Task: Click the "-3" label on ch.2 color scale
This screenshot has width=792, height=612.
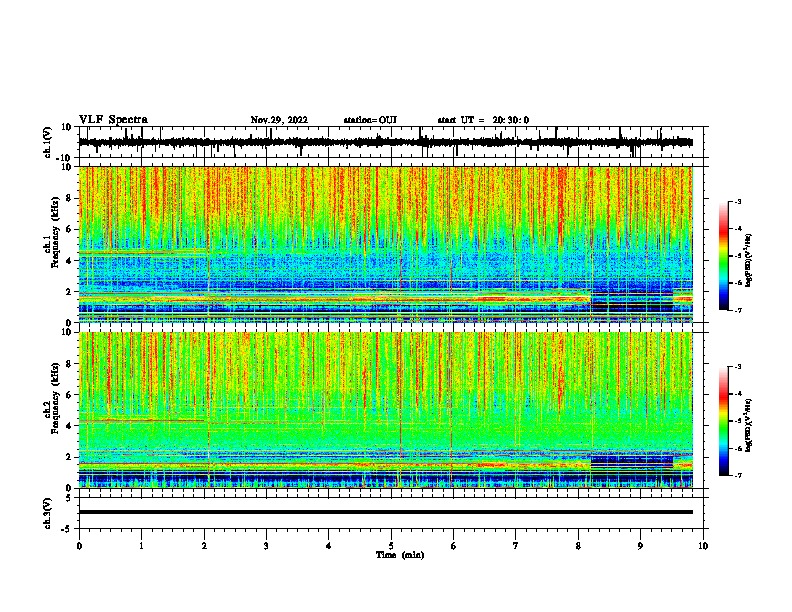Action: pos(738,367)
